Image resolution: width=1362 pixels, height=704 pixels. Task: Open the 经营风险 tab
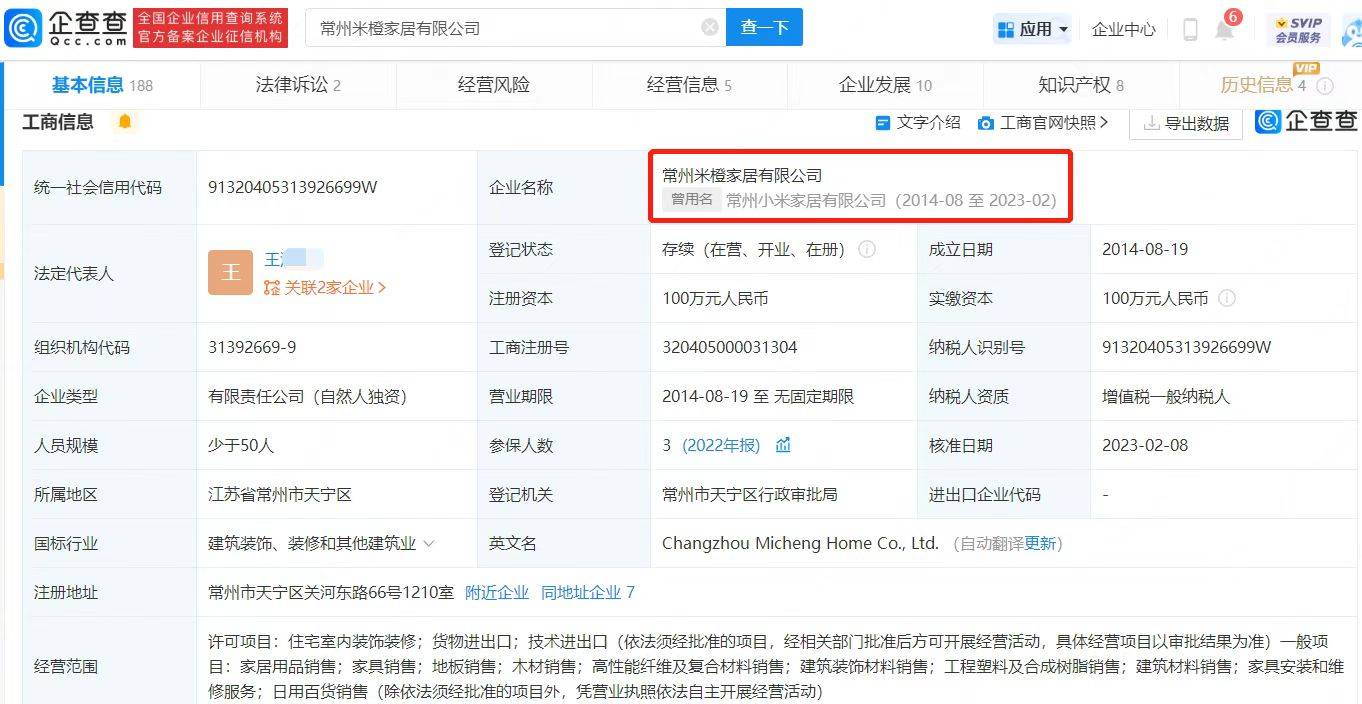(494, 85)
